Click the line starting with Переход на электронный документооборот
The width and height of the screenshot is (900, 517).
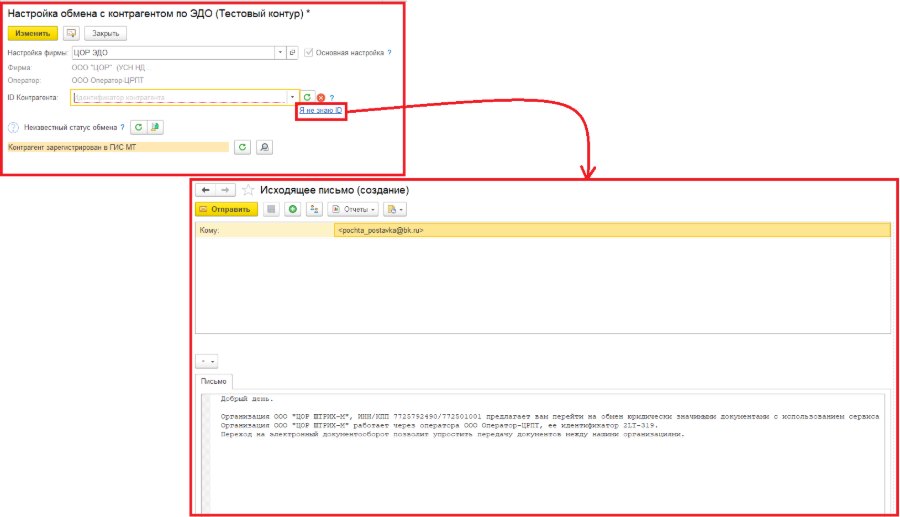click(452, 434)
